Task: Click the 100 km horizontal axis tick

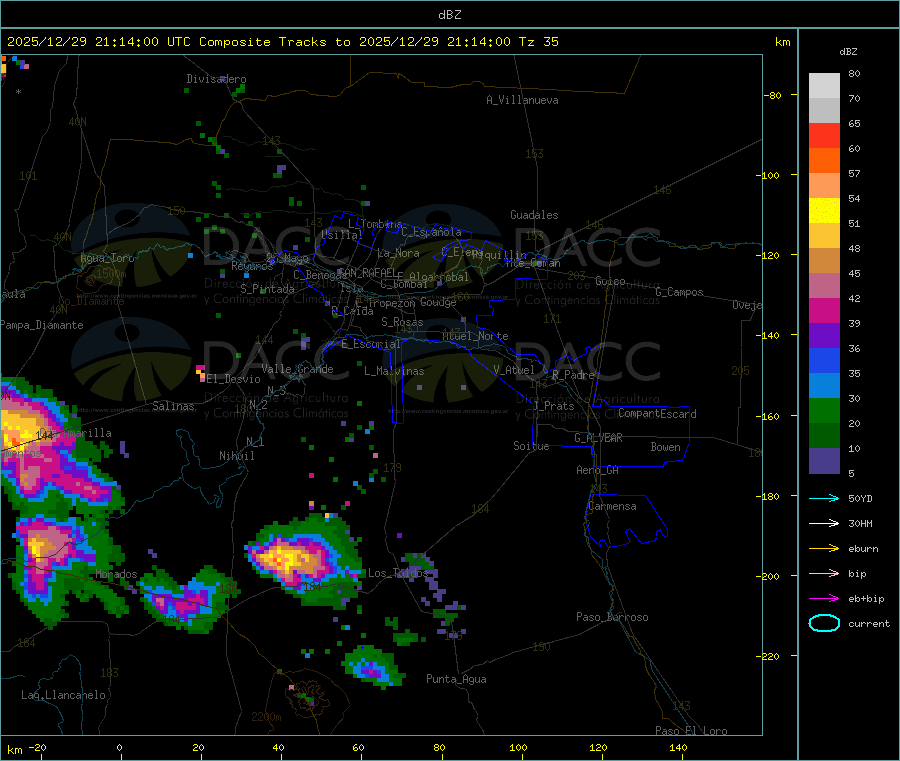Action: tap(518, 748)
